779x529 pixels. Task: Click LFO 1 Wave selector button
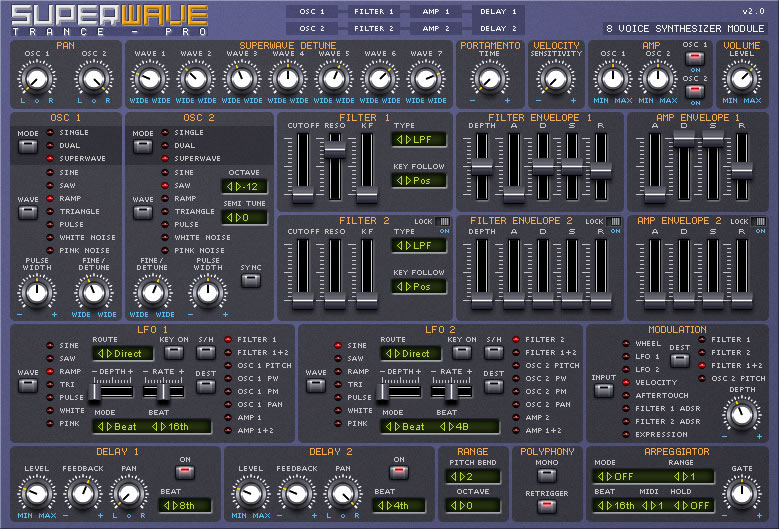(28, 385)
